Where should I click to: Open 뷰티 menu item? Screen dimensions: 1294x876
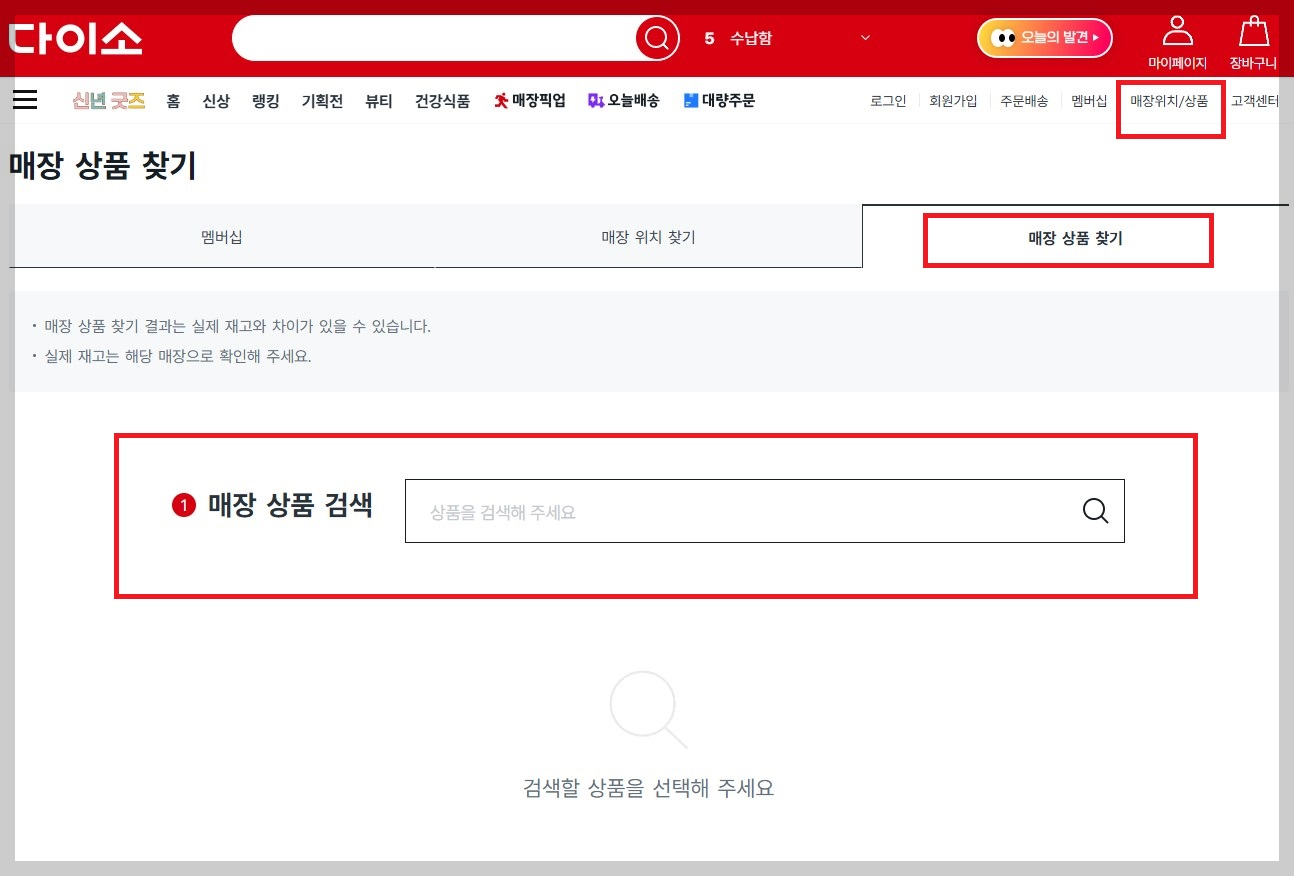coord(379,100)
